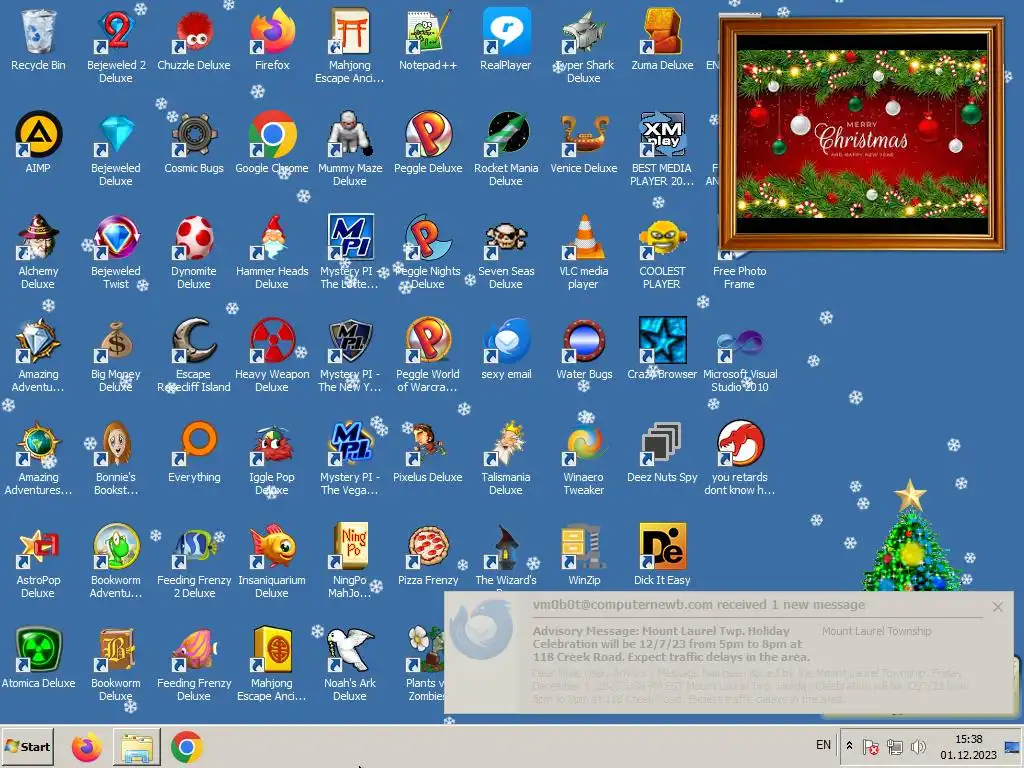Launch Rocket Mania Deluxe shortcut
The height and width of the screenshot is (768, 1024).
click(505, 134)
